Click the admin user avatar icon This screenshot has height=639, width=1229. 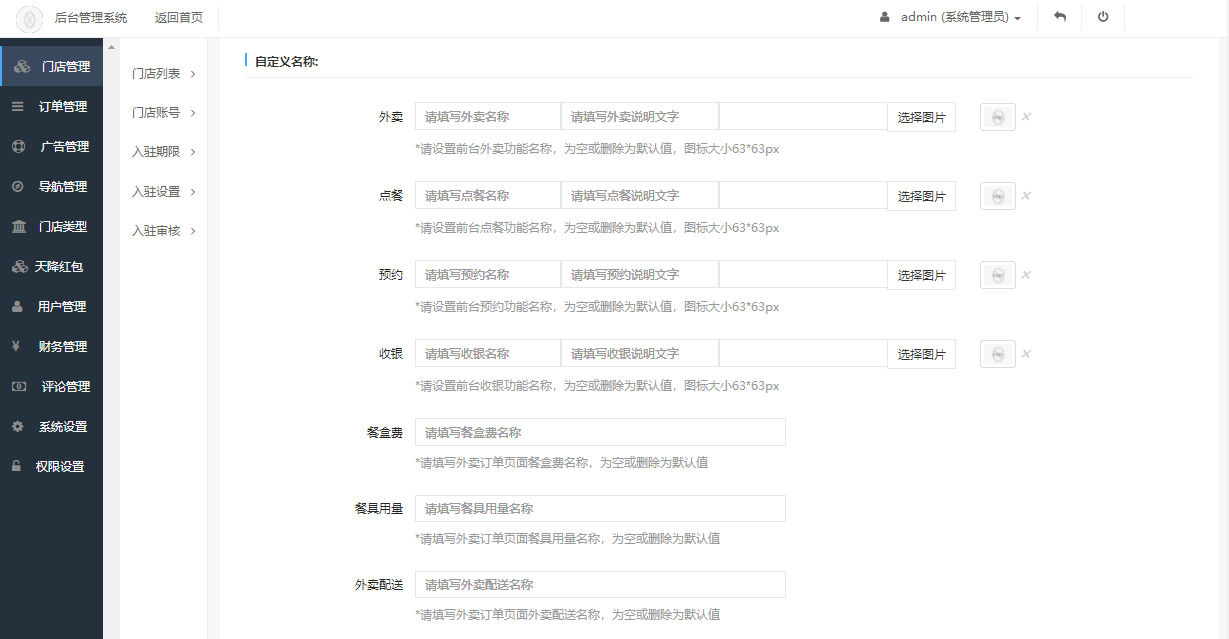[x=884, y=17]
